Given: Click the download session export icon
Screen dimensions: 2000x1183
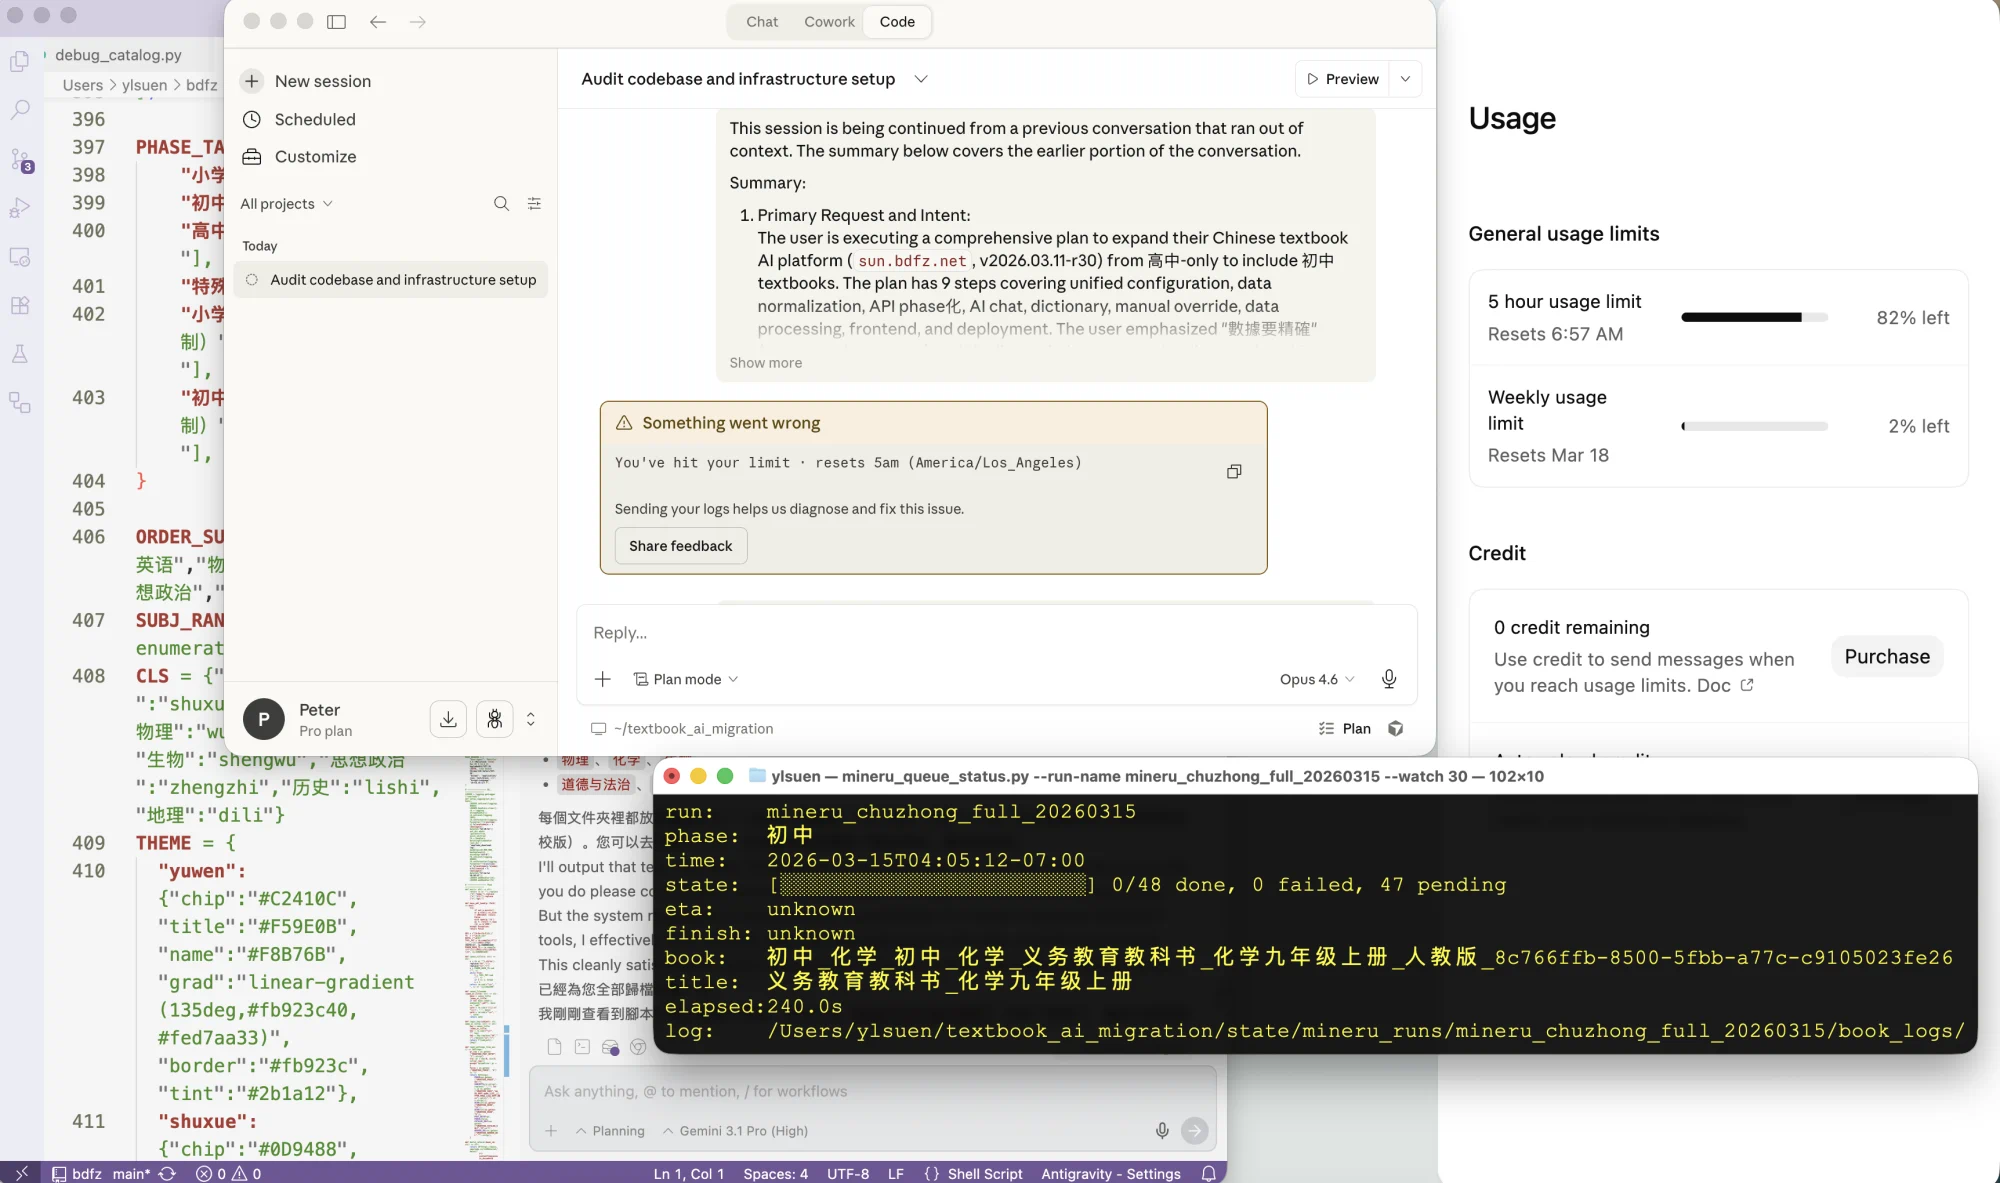Looking at the screenshot, I should 447,719.
